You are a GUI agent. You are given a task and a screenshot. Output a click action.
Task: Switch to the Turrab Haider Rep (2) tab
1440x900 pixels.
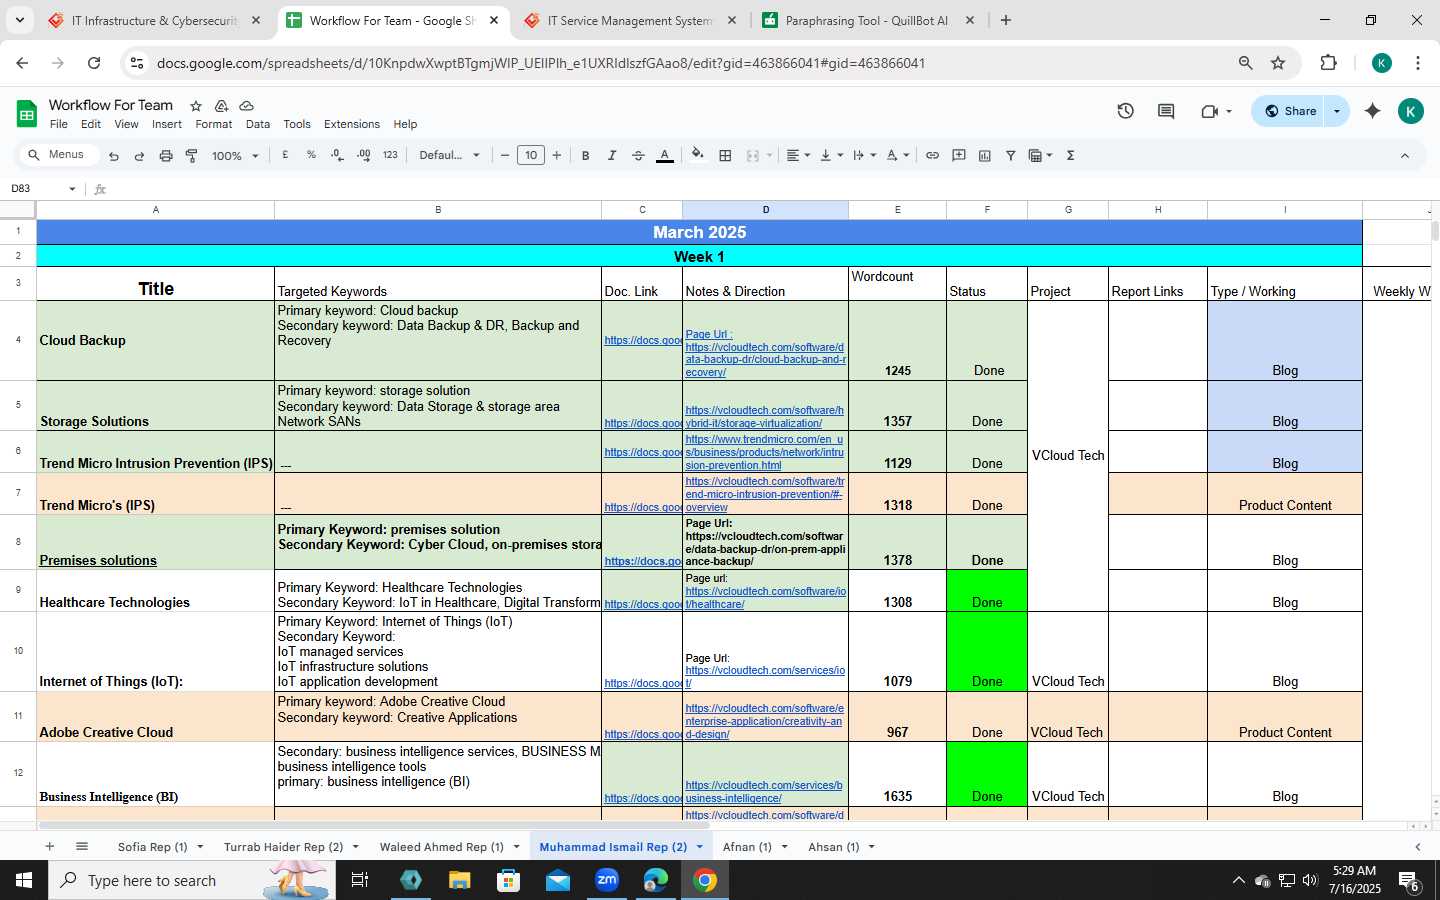click(283, 847)
